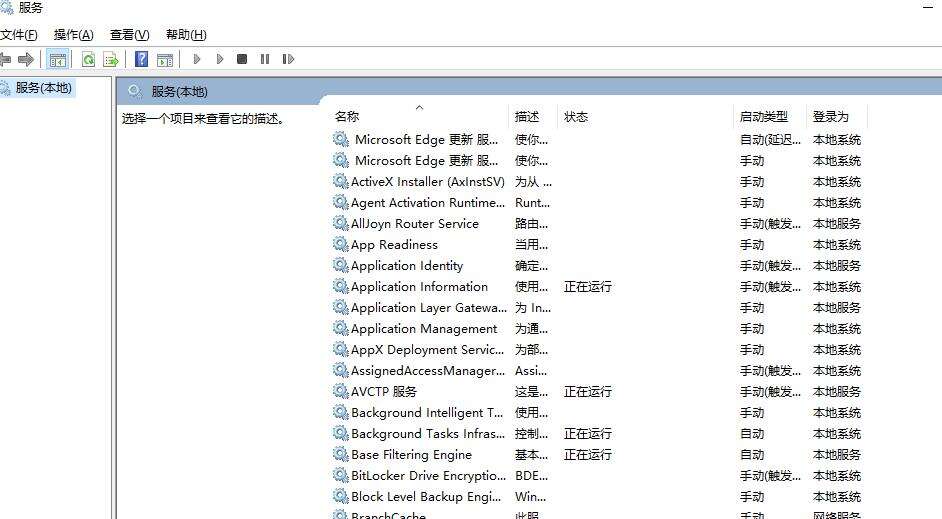Click gear icon beside Application Information
This screenshot has width=942, height=519.
point(341,287)
